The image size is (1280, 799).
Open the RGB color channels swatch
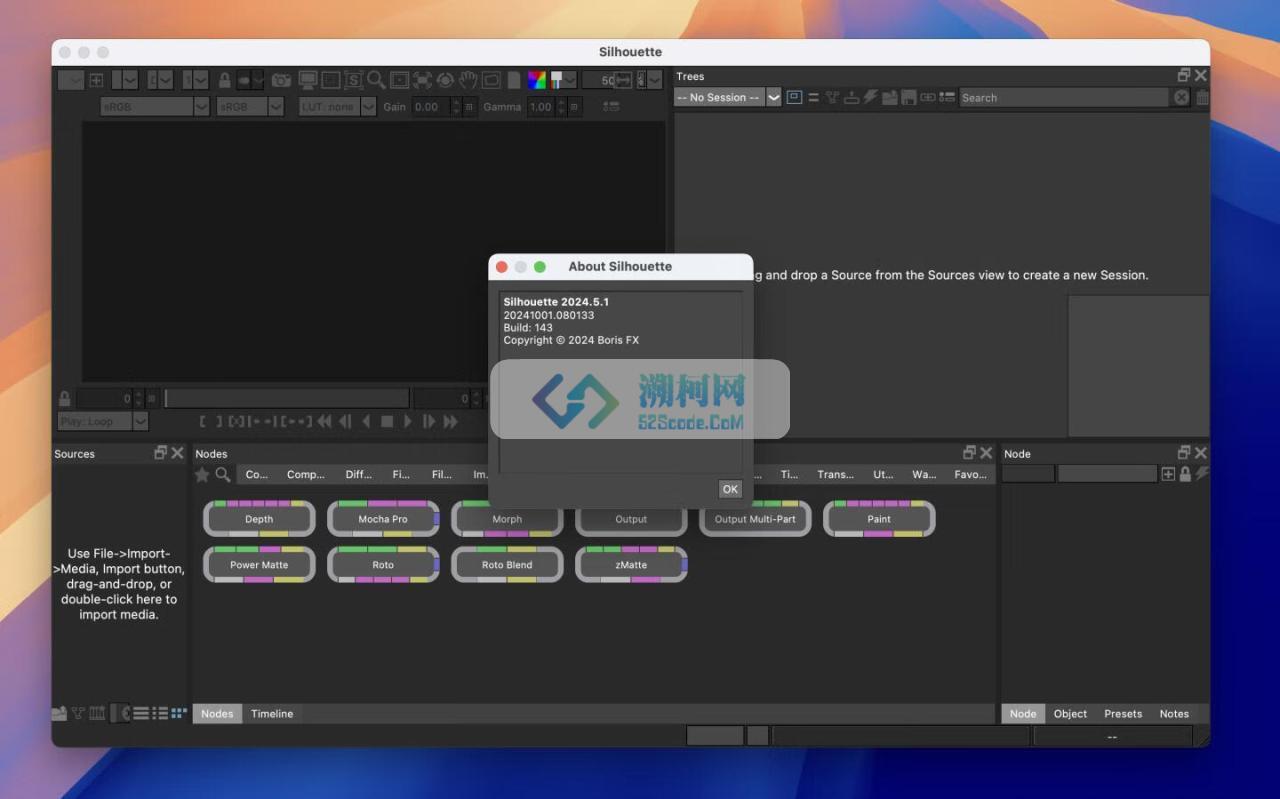click(537, 80)
